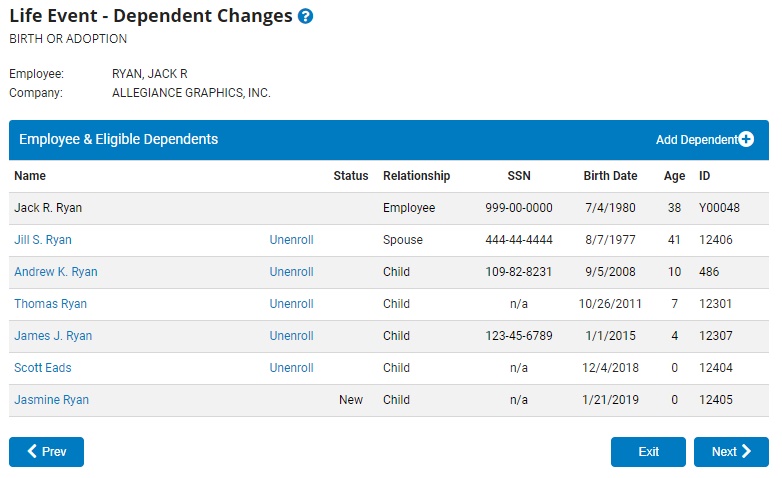
Task: Click the Birth Date column header
Action: [x=610, y=176]
